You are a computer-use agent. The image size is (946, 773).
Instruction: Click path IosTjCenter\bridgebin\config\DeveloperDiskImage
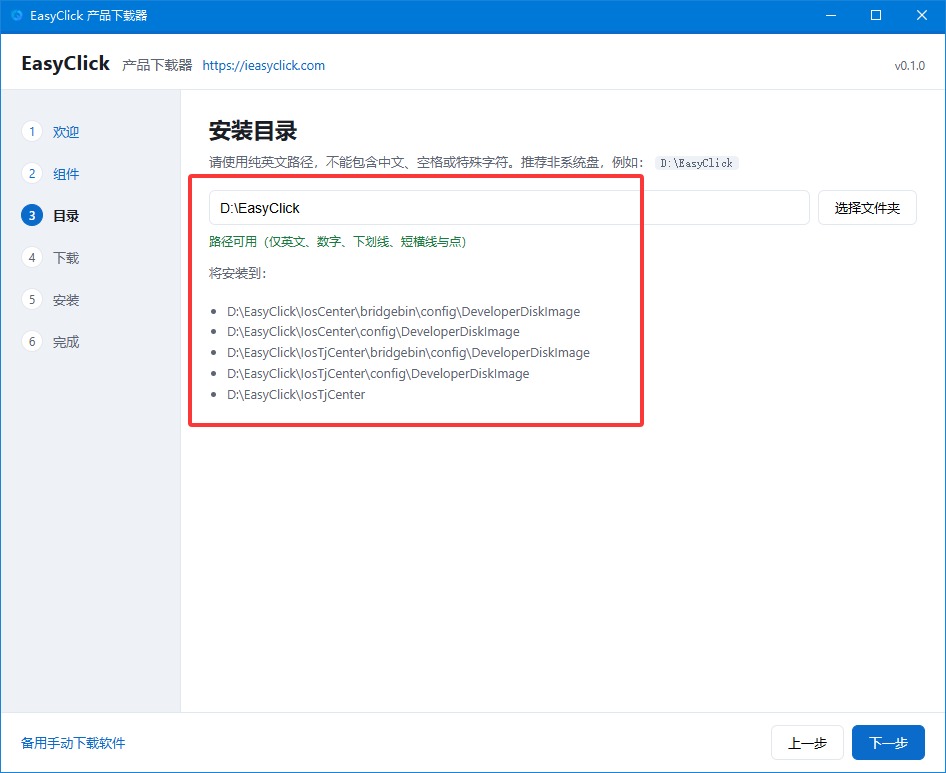click(x=408, y=352)
